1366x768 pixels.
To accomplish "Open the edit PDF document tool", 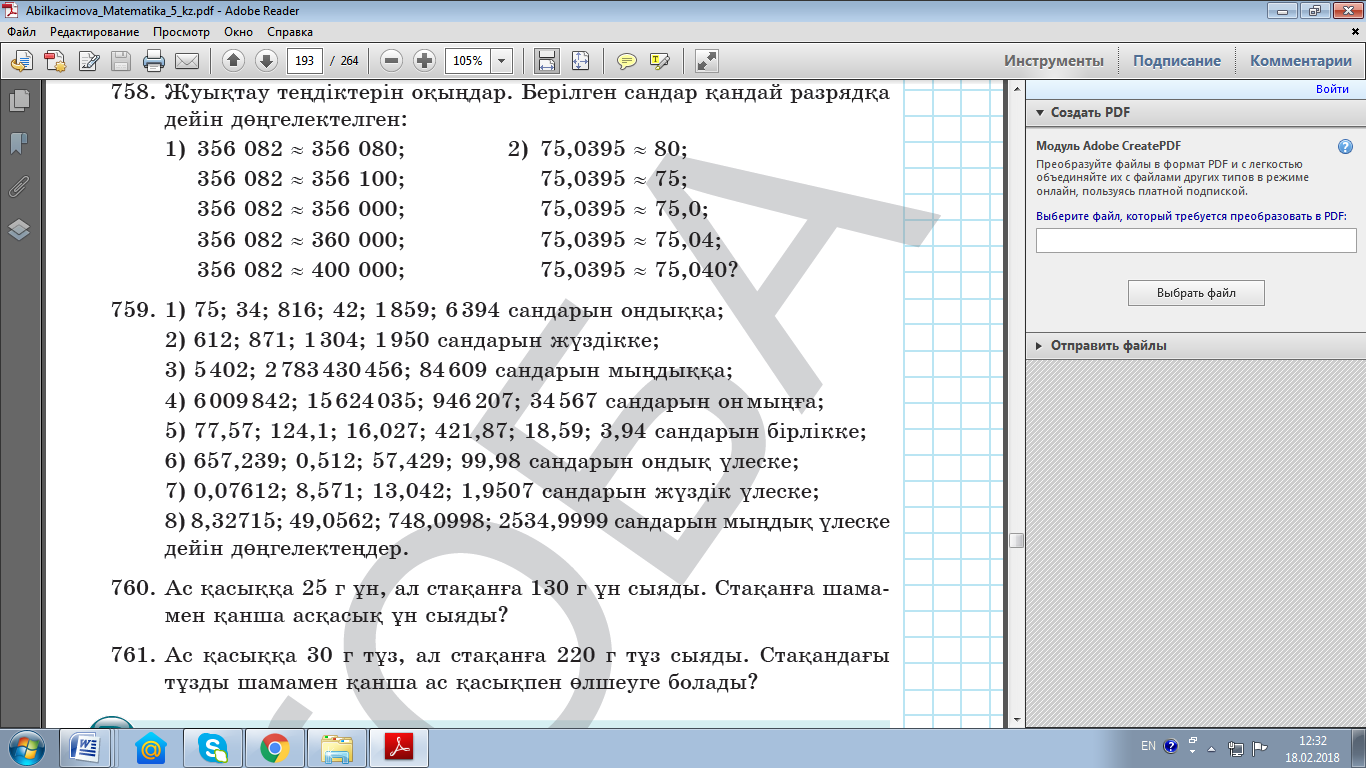I will point(88,61).
